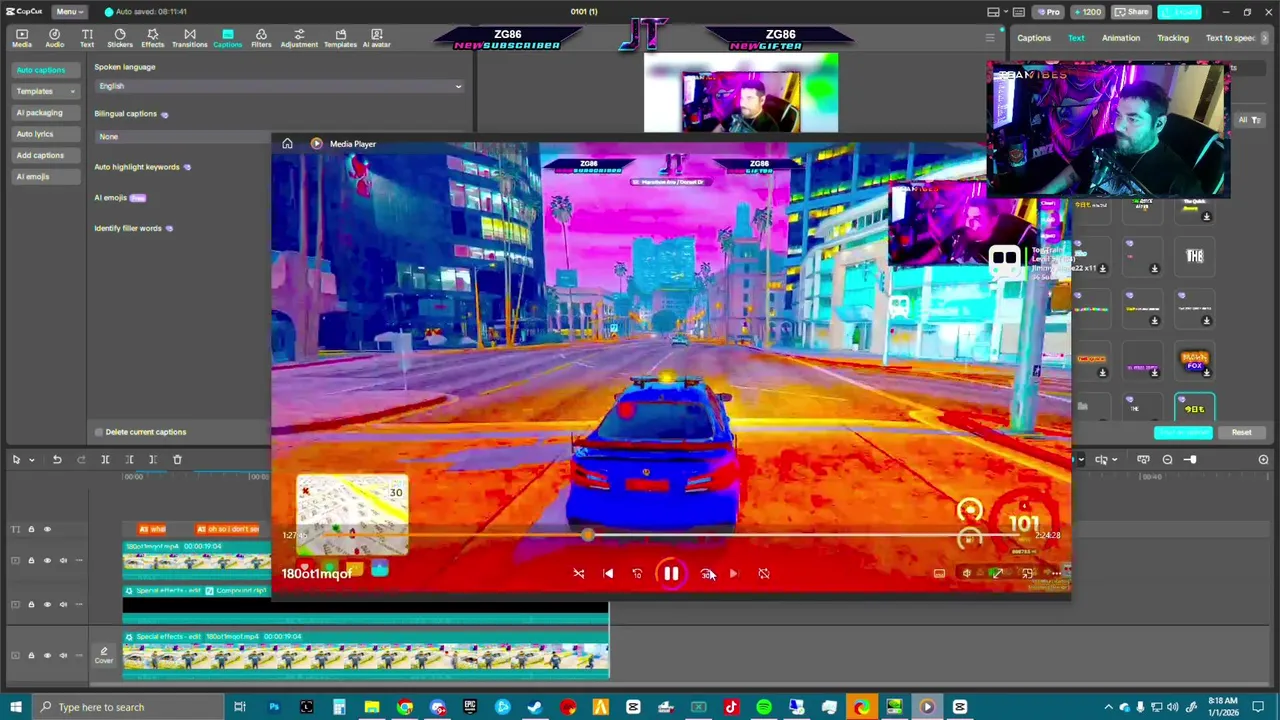Toggle shuffle in Media Player
The height and width of the screenshot is (720, 1280).
point(578,573)
